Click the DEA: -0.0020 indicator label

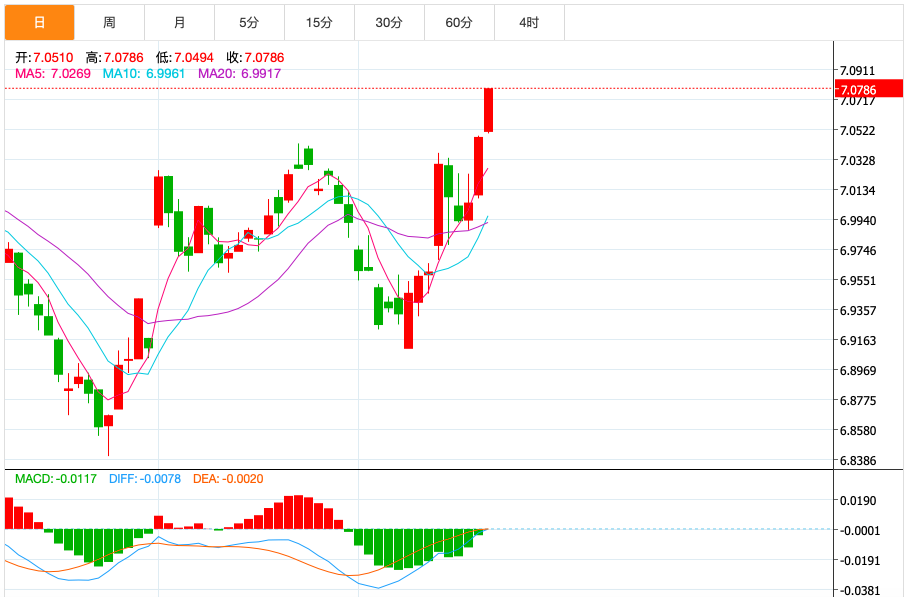coord(228,479)
